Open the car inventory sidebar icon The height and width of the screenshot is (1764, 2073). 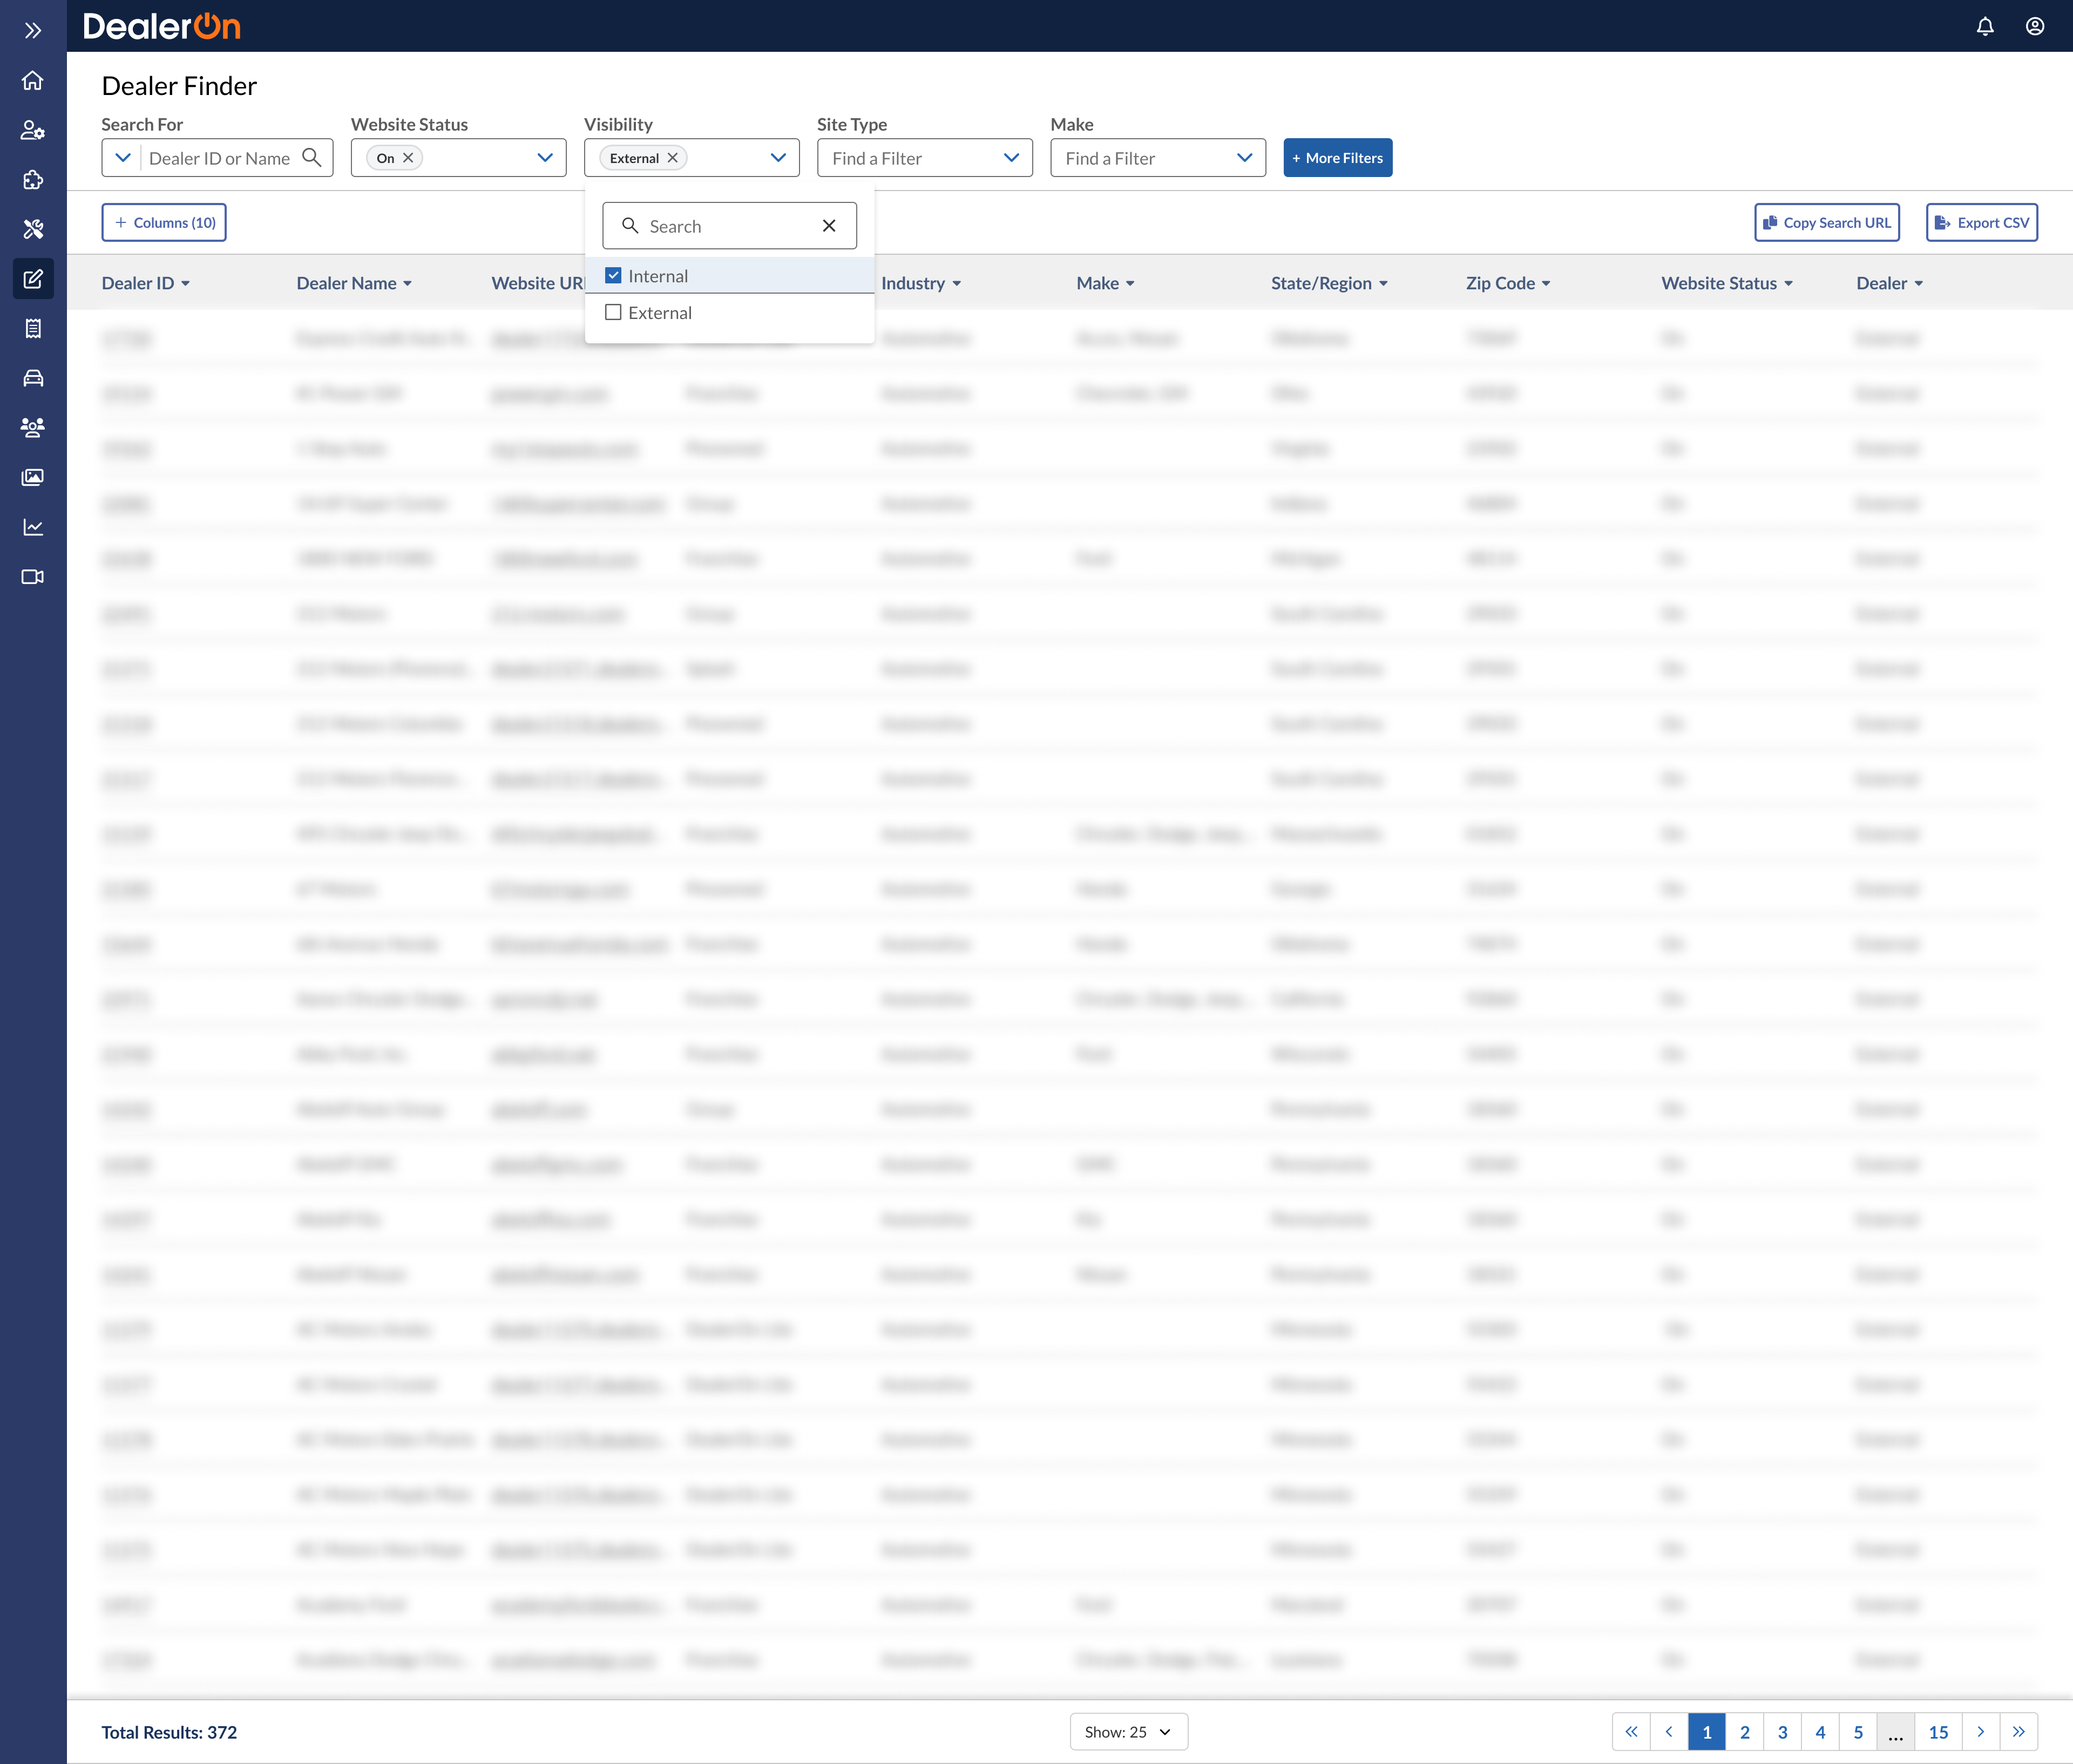(x=33, y=378)
